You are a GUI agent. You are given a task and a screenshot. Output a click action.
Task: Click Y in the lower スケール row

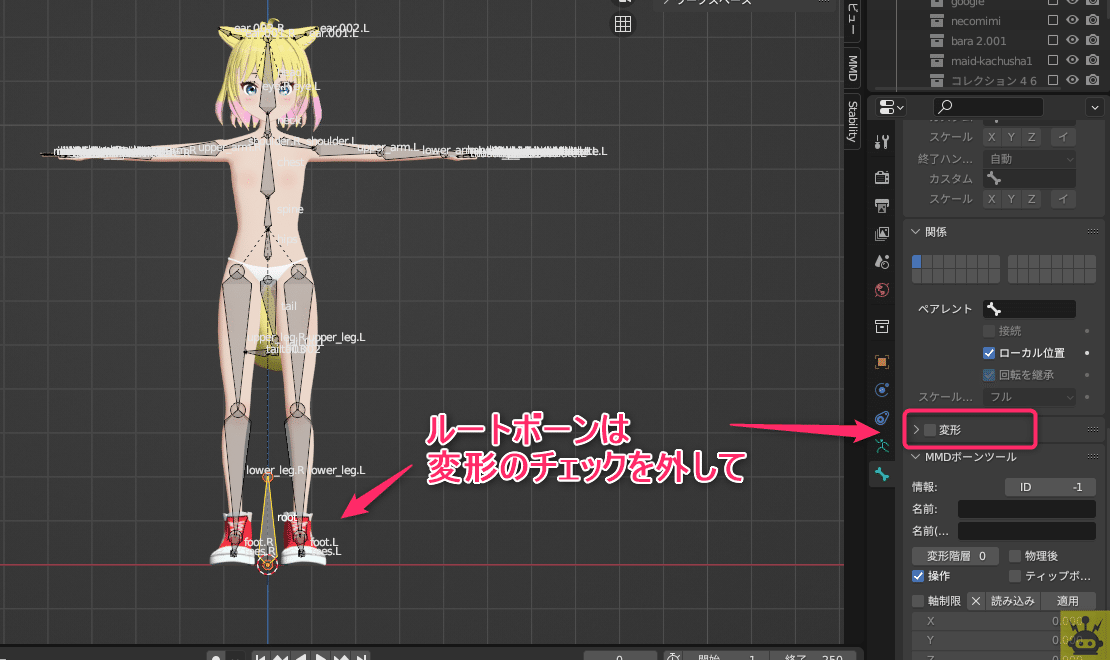tap(1012, 199)
